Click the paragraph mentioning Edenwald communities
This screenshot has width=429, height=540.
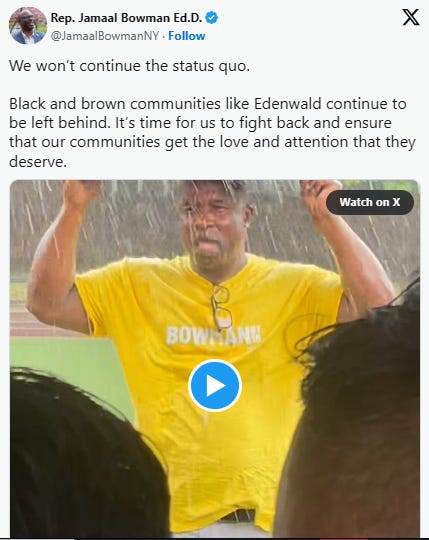click(x=212, y=133)
